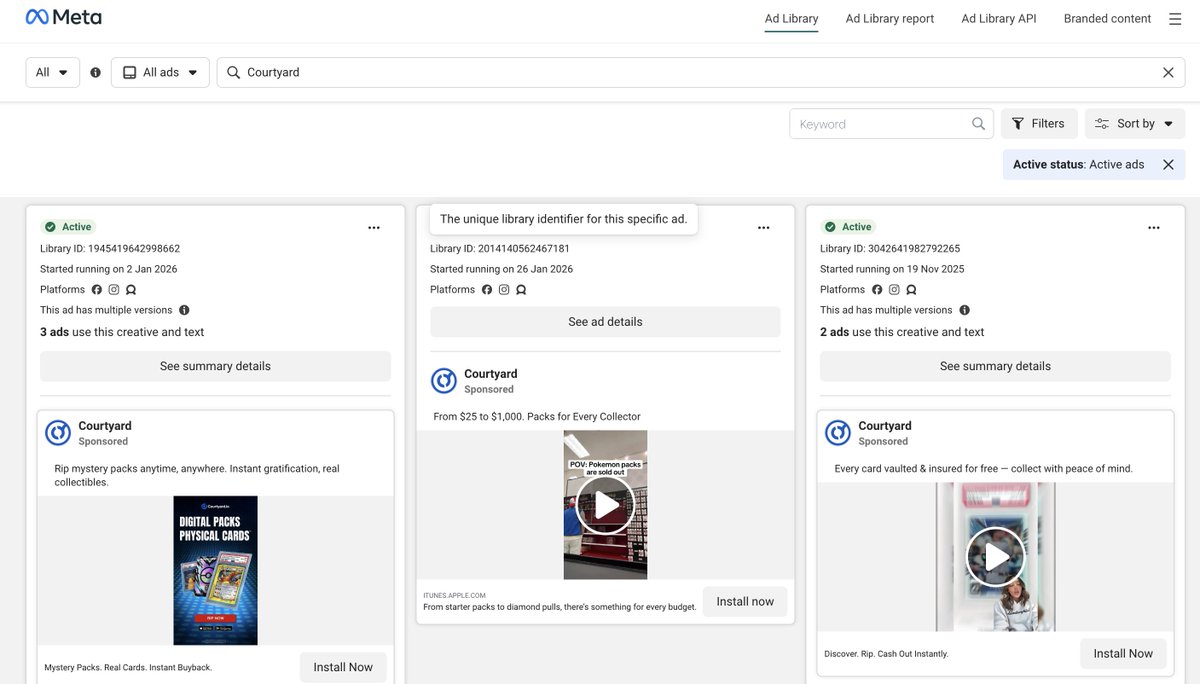This screenshot has width=1200, height=684.
Task: Click Courtyard avatar in the vaulted card ad
Action: pyautogui.click(x=838, y=433)
